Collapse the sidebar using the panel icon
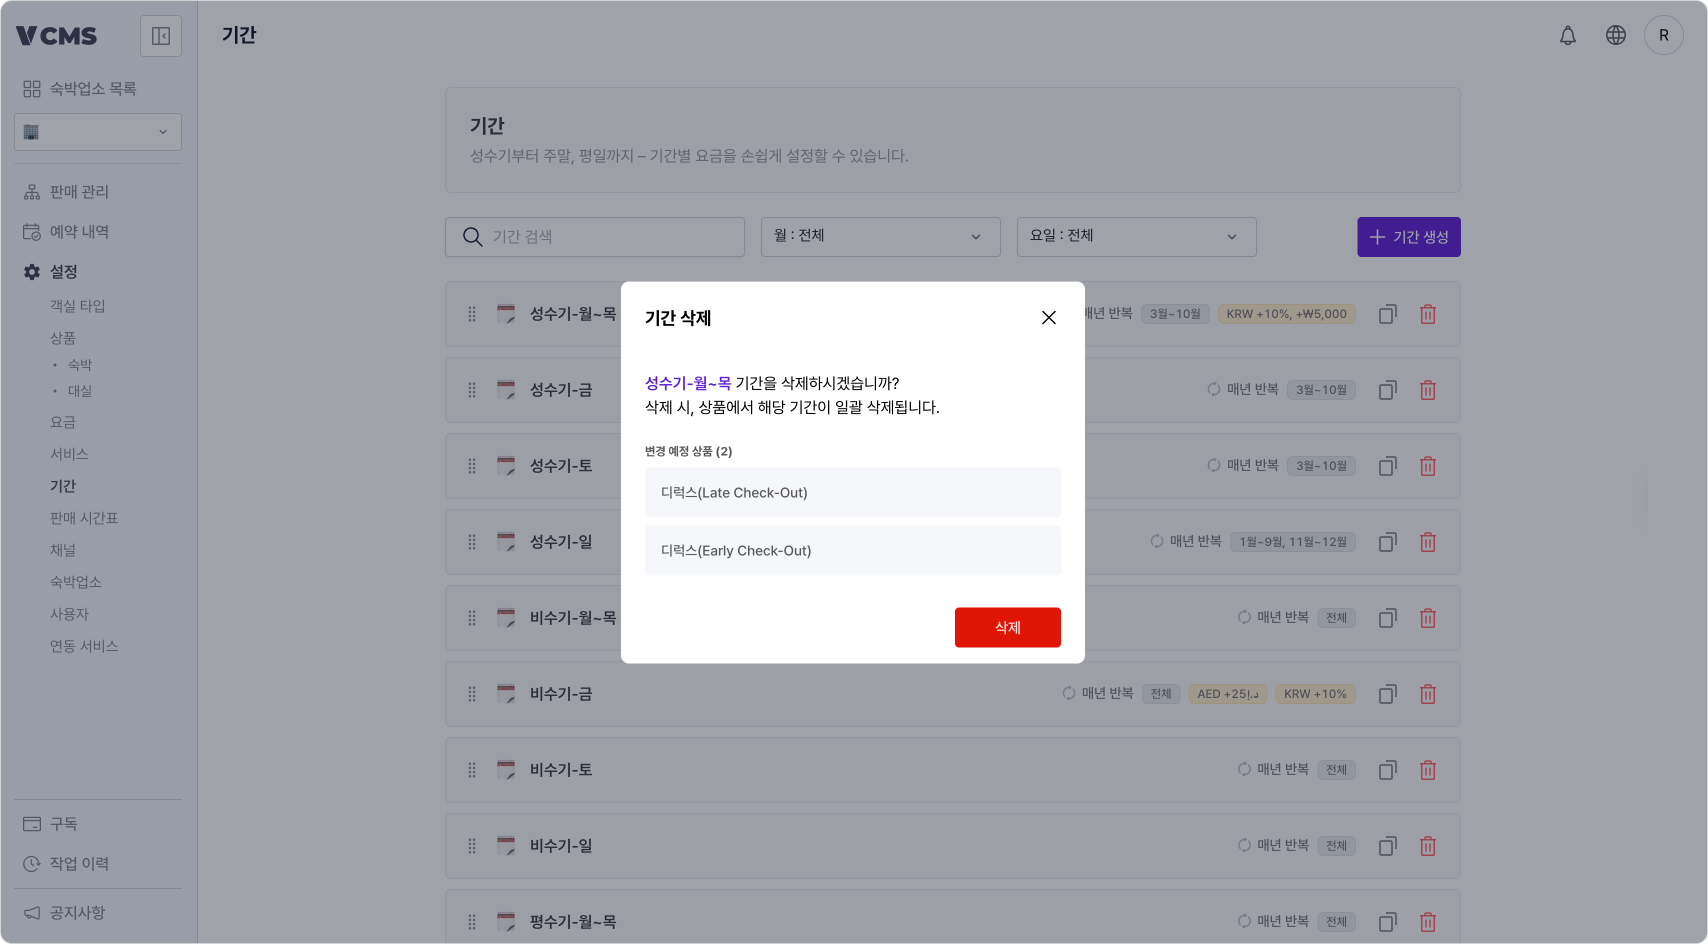 (160, 35)
